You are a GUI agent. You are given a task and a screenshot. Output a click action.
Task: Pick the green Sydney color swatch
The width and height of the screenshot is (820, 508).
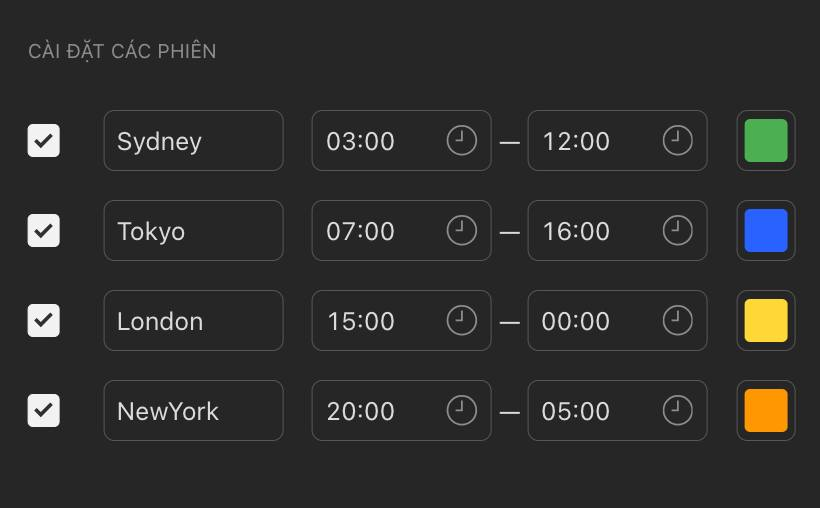766,140
